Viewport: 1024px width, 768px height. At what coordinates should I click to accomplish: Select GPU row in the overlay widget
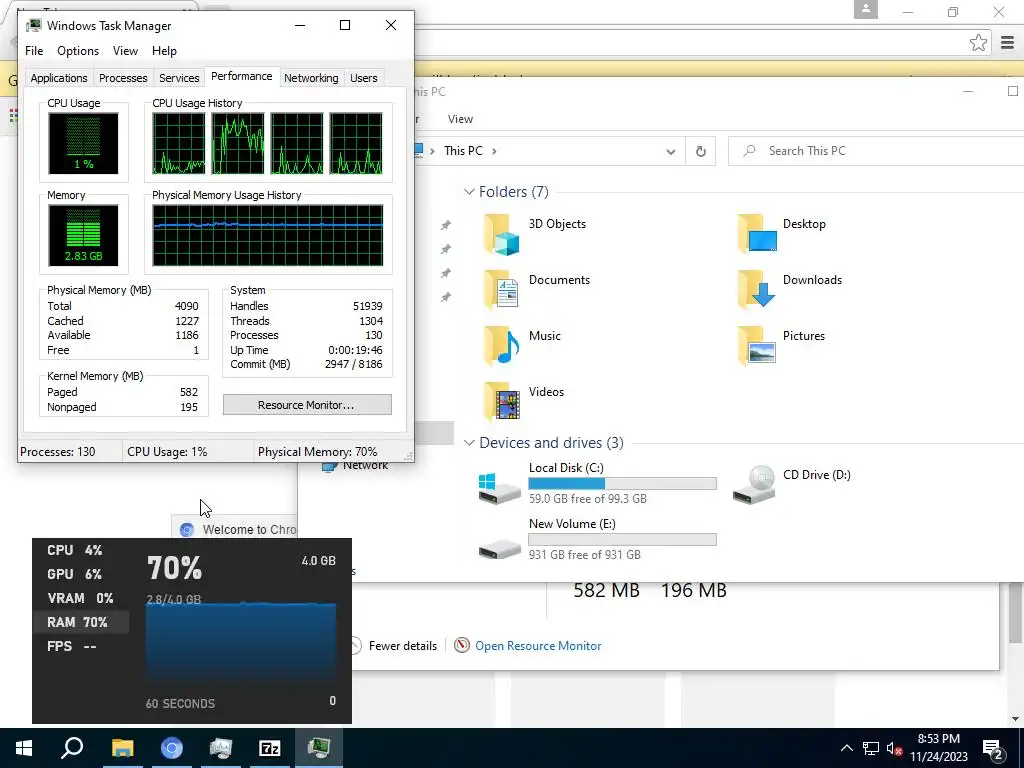point(80,575)
